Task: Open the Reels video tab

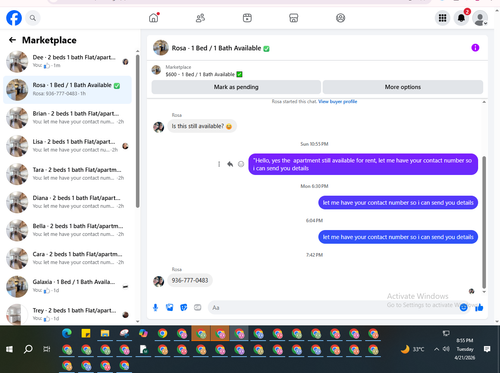Action: pos(247,18)
